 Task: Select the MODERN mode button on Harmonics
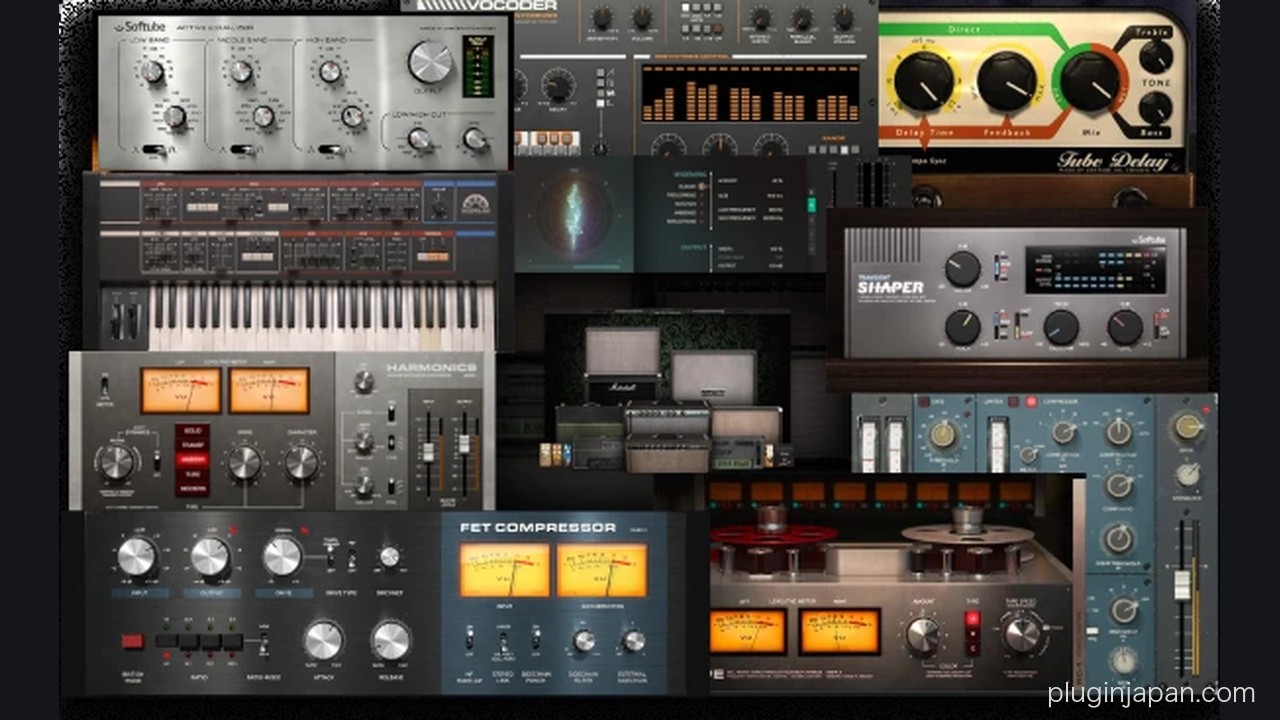tap(191, 489)
